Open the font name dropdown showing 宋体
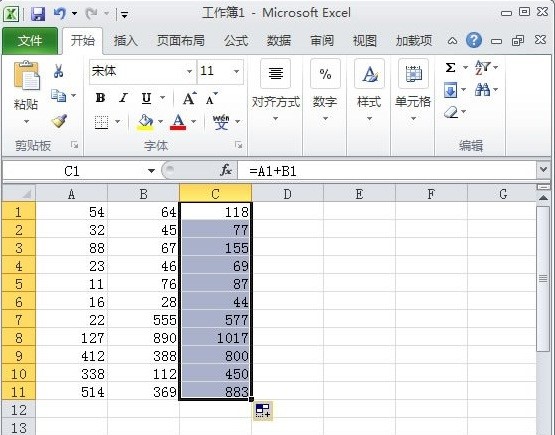 pos(190,71)
